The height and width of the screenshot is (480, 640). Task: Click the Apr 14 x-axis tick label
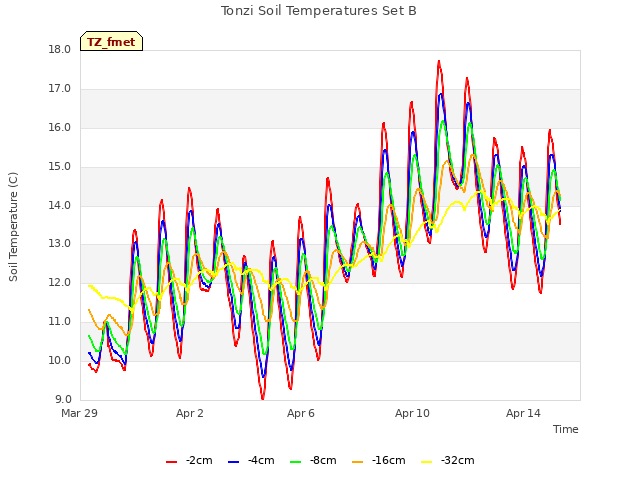(x=523, y=413)
